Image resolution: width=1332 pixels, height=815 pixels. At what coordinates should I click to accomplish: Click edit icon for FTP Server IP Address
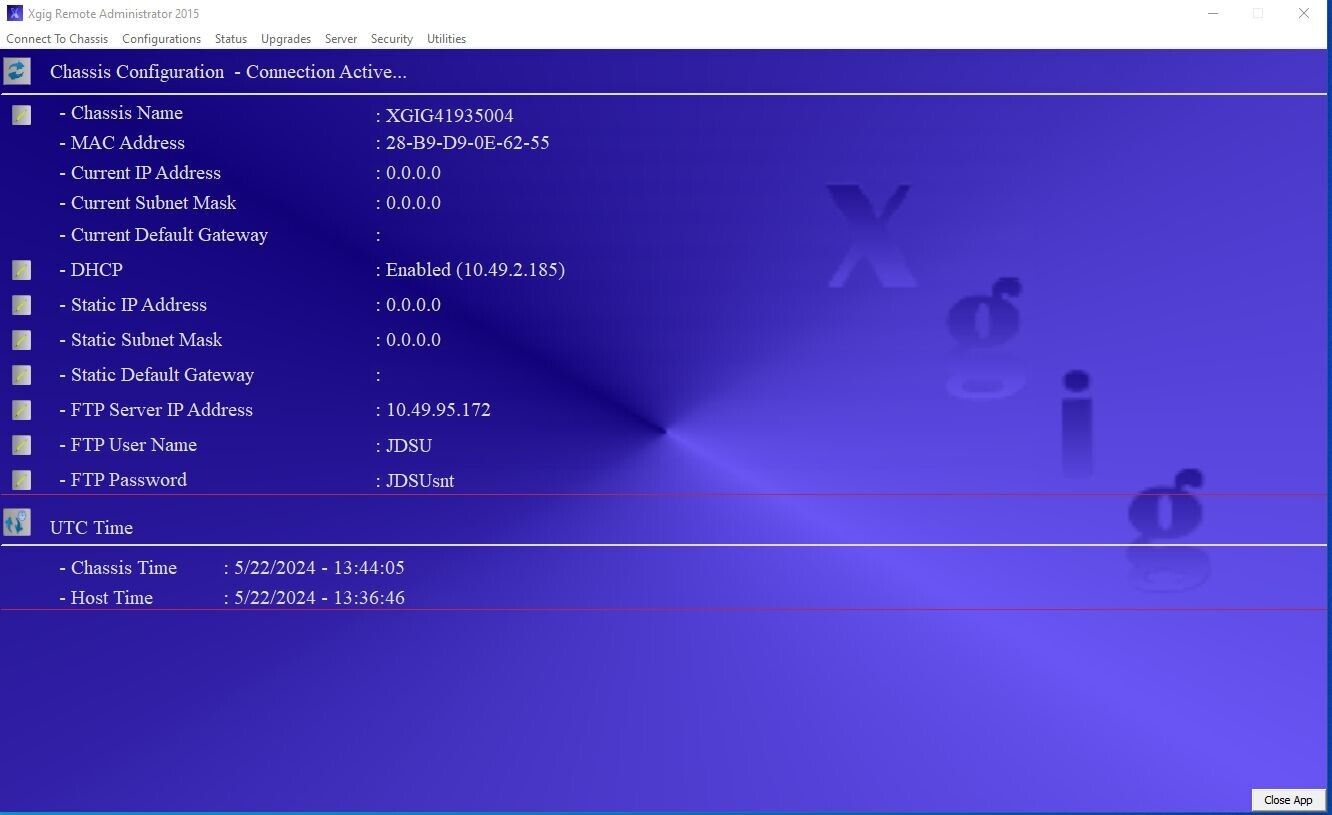pos(21,410)
